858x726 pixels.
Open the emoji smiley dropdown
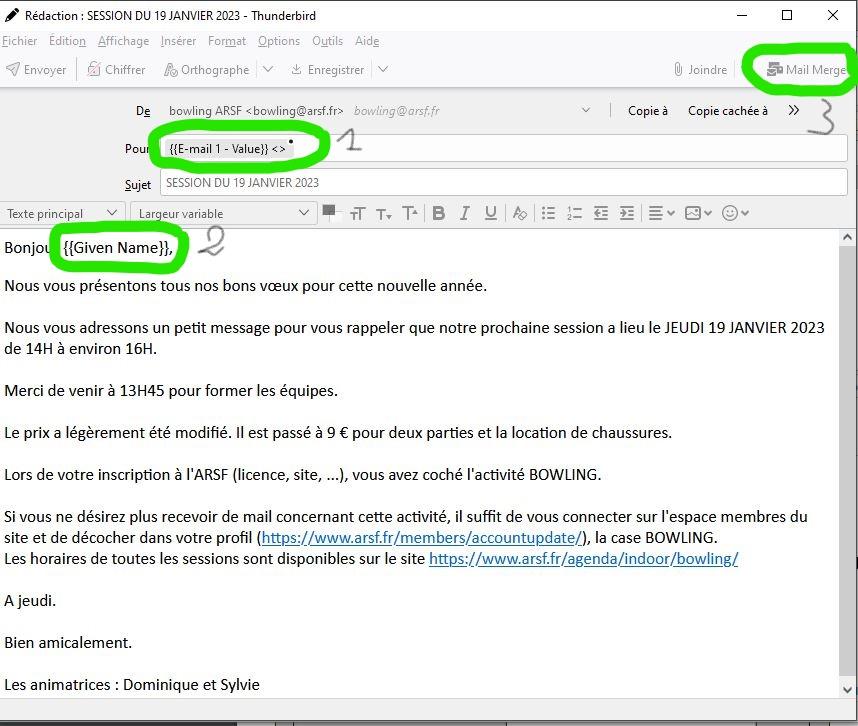(735, 213)
